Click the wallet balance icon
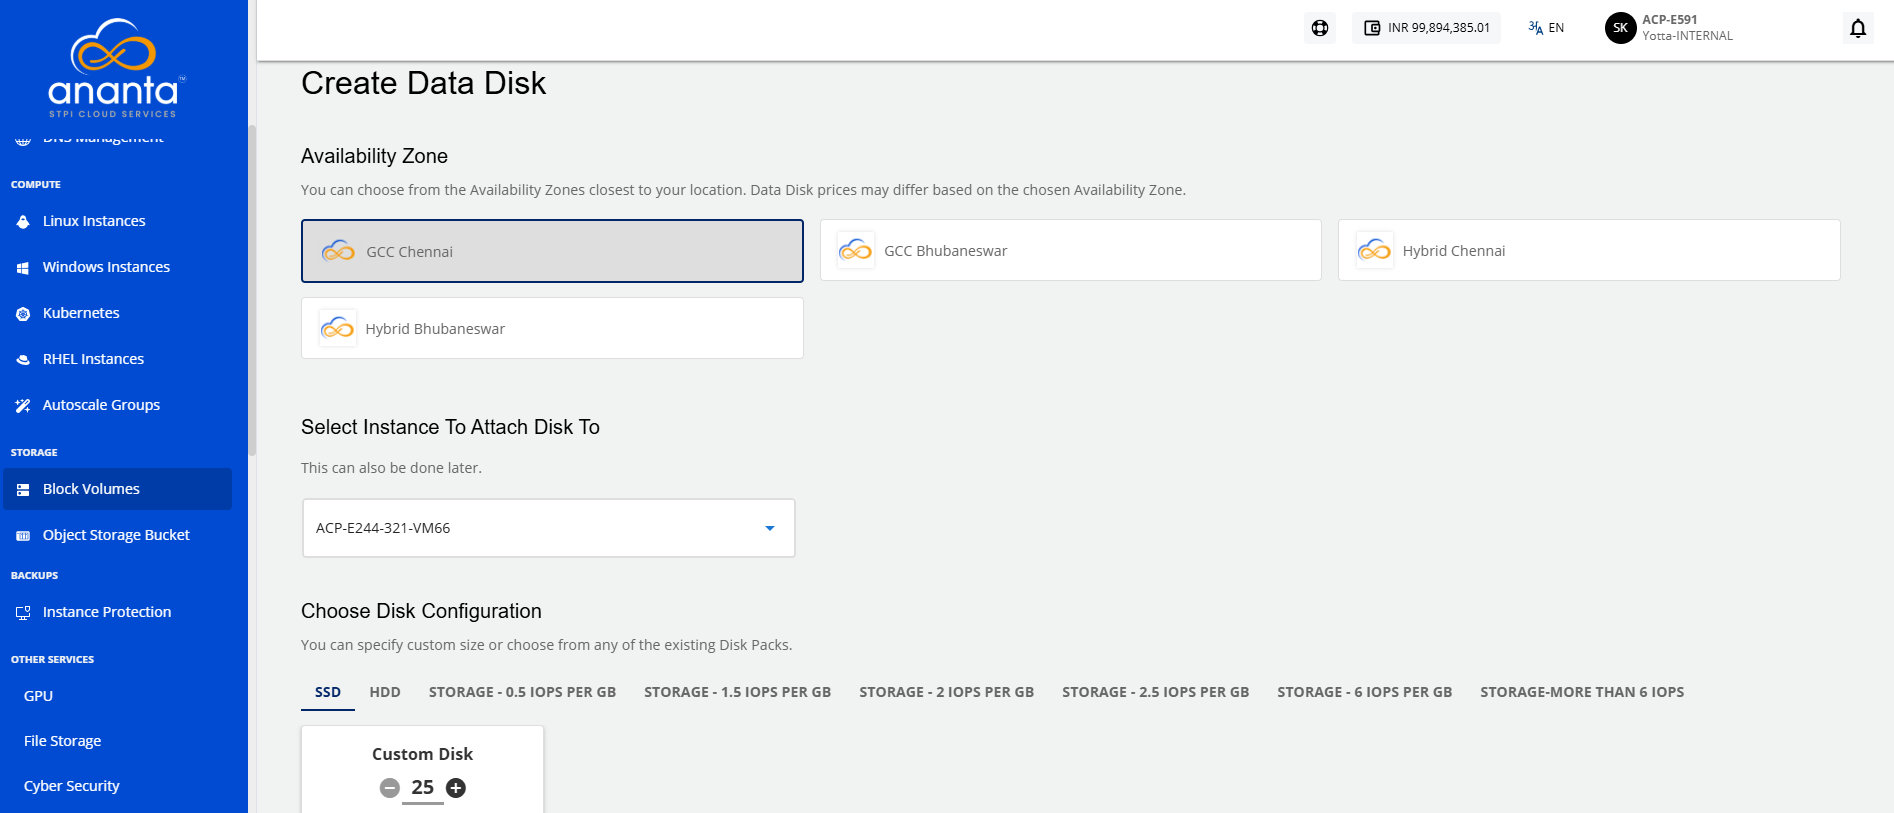 click(x=1372, y=28)
